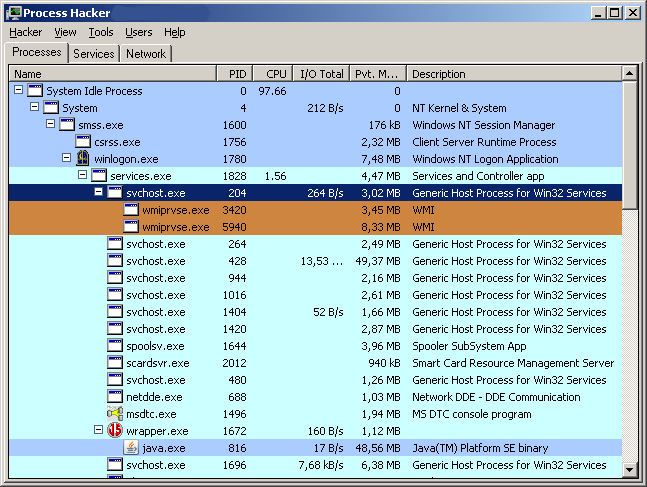
Task: Sort by the CPU column header
Action: point(273,74)
